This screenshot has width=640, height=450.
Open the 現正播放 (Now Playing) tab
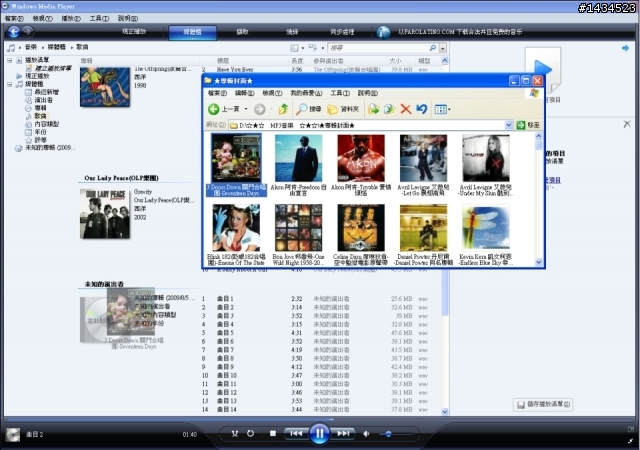(x=134, y=31)
